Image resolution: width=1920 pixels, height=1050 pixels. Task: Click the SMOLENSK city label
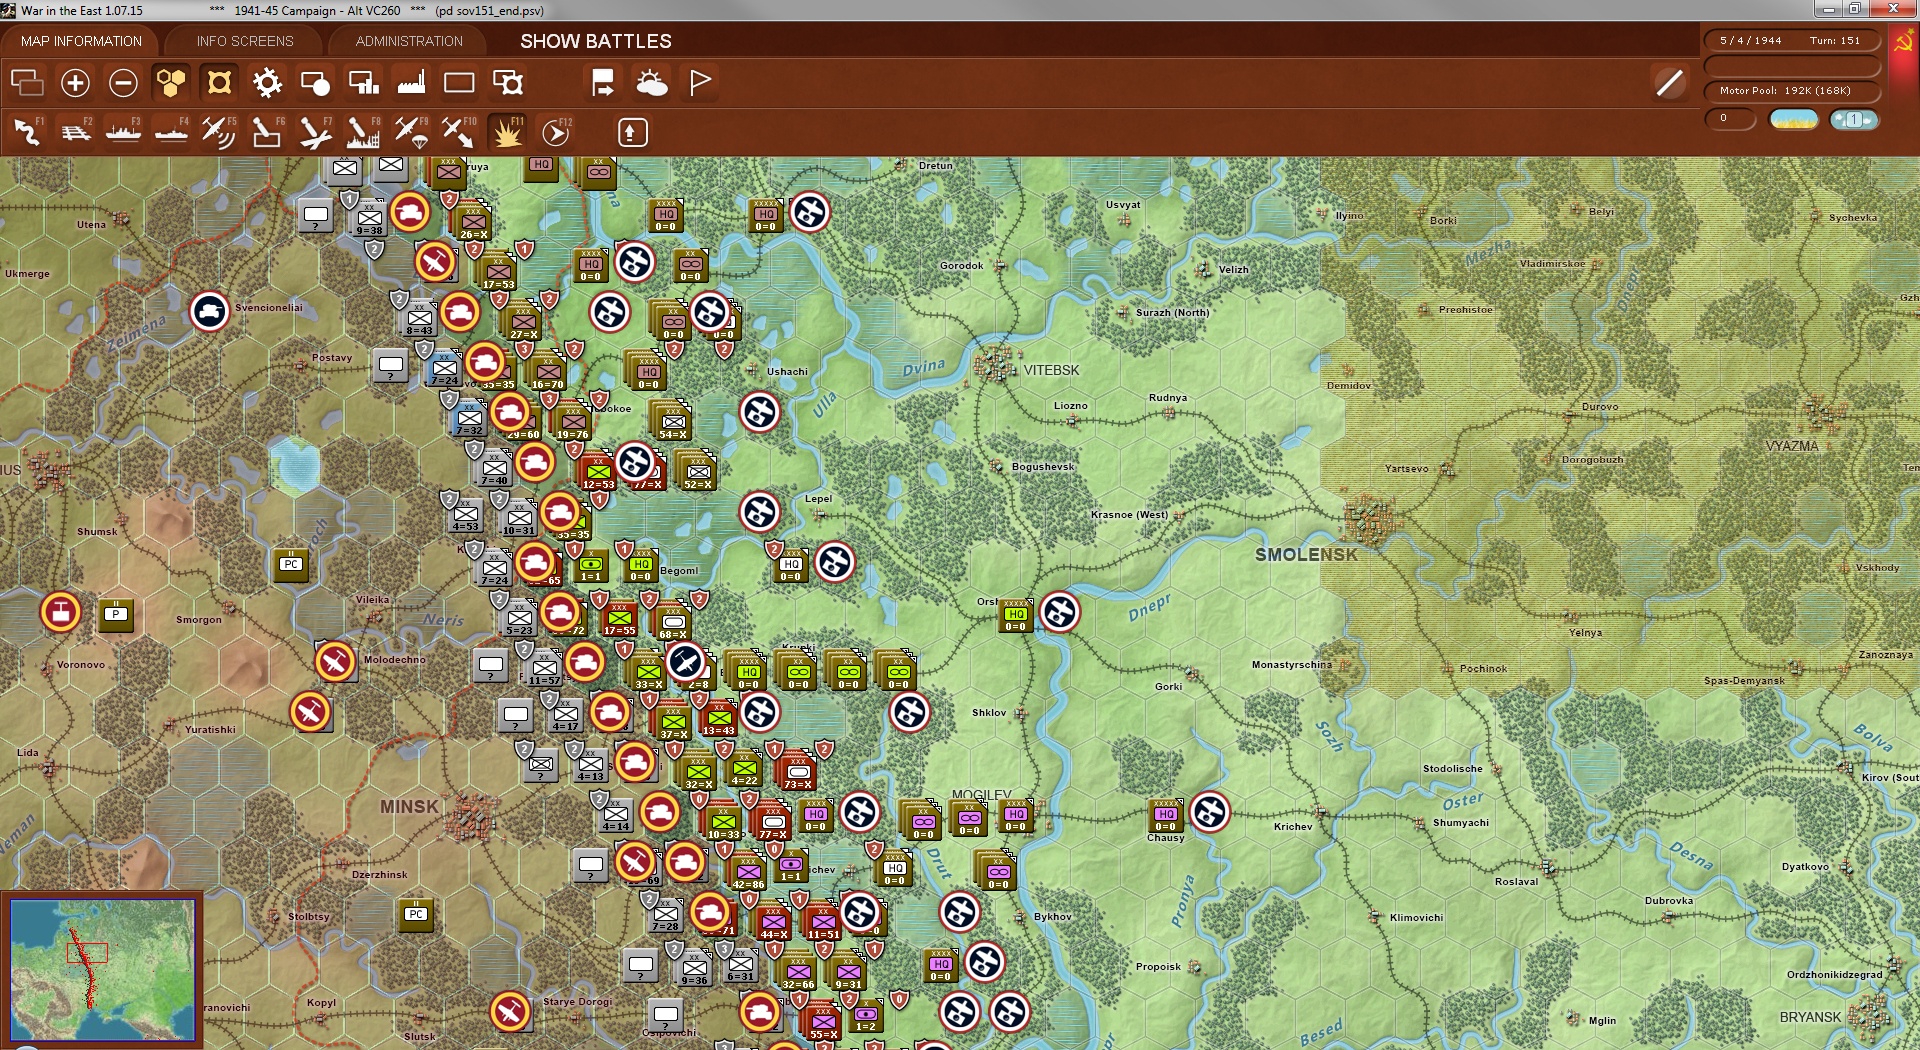tap(1306, 555)
